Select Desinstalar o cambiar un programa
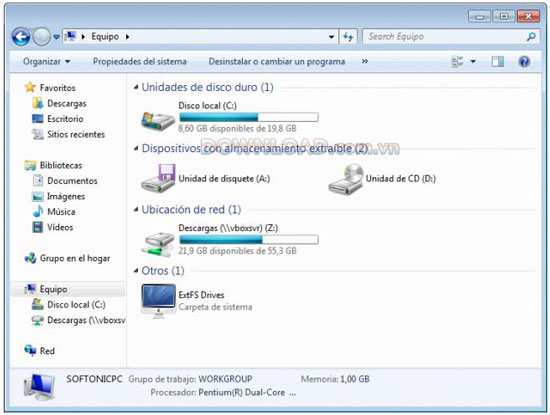 tap(277, 61)
